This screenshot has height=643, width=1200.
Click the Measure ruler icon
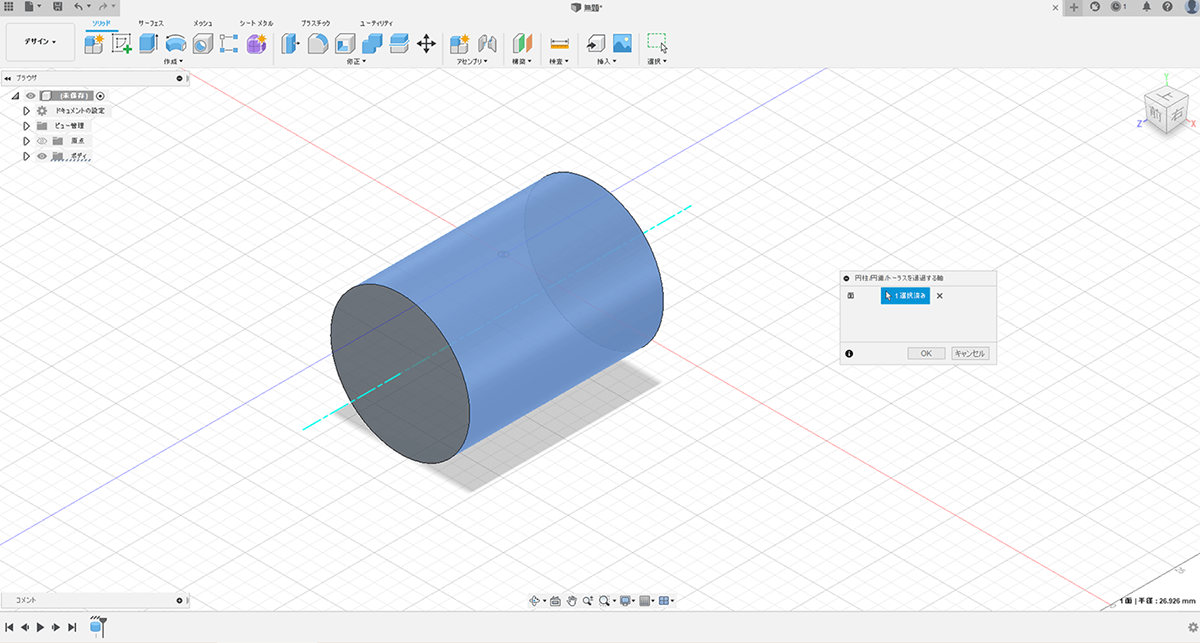559,43
